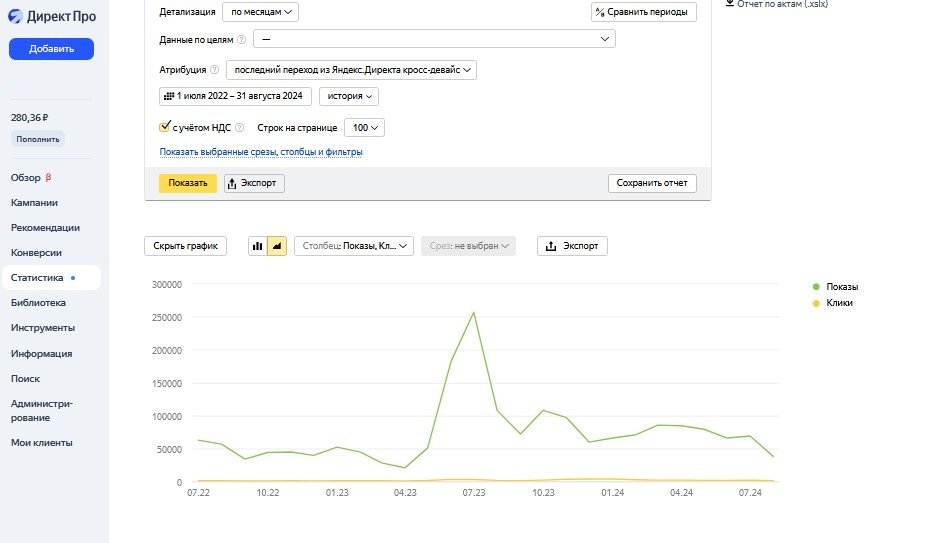Open the Детализация по месяцам dropdown
This screenshot has height=543, width=932.
(260, 12)
